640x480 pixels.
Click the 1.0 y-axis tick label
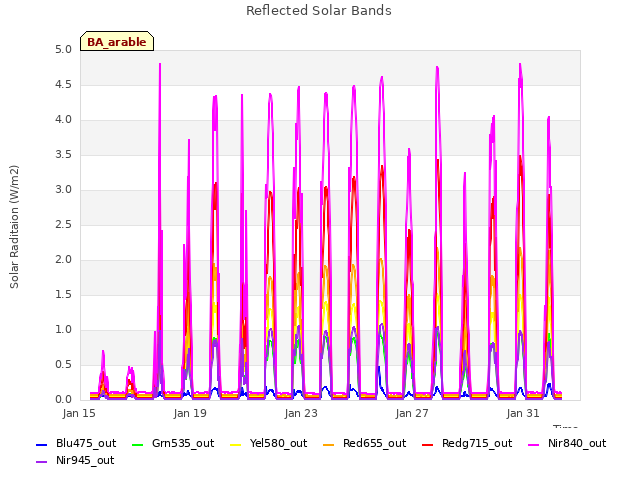pos(63,330)
